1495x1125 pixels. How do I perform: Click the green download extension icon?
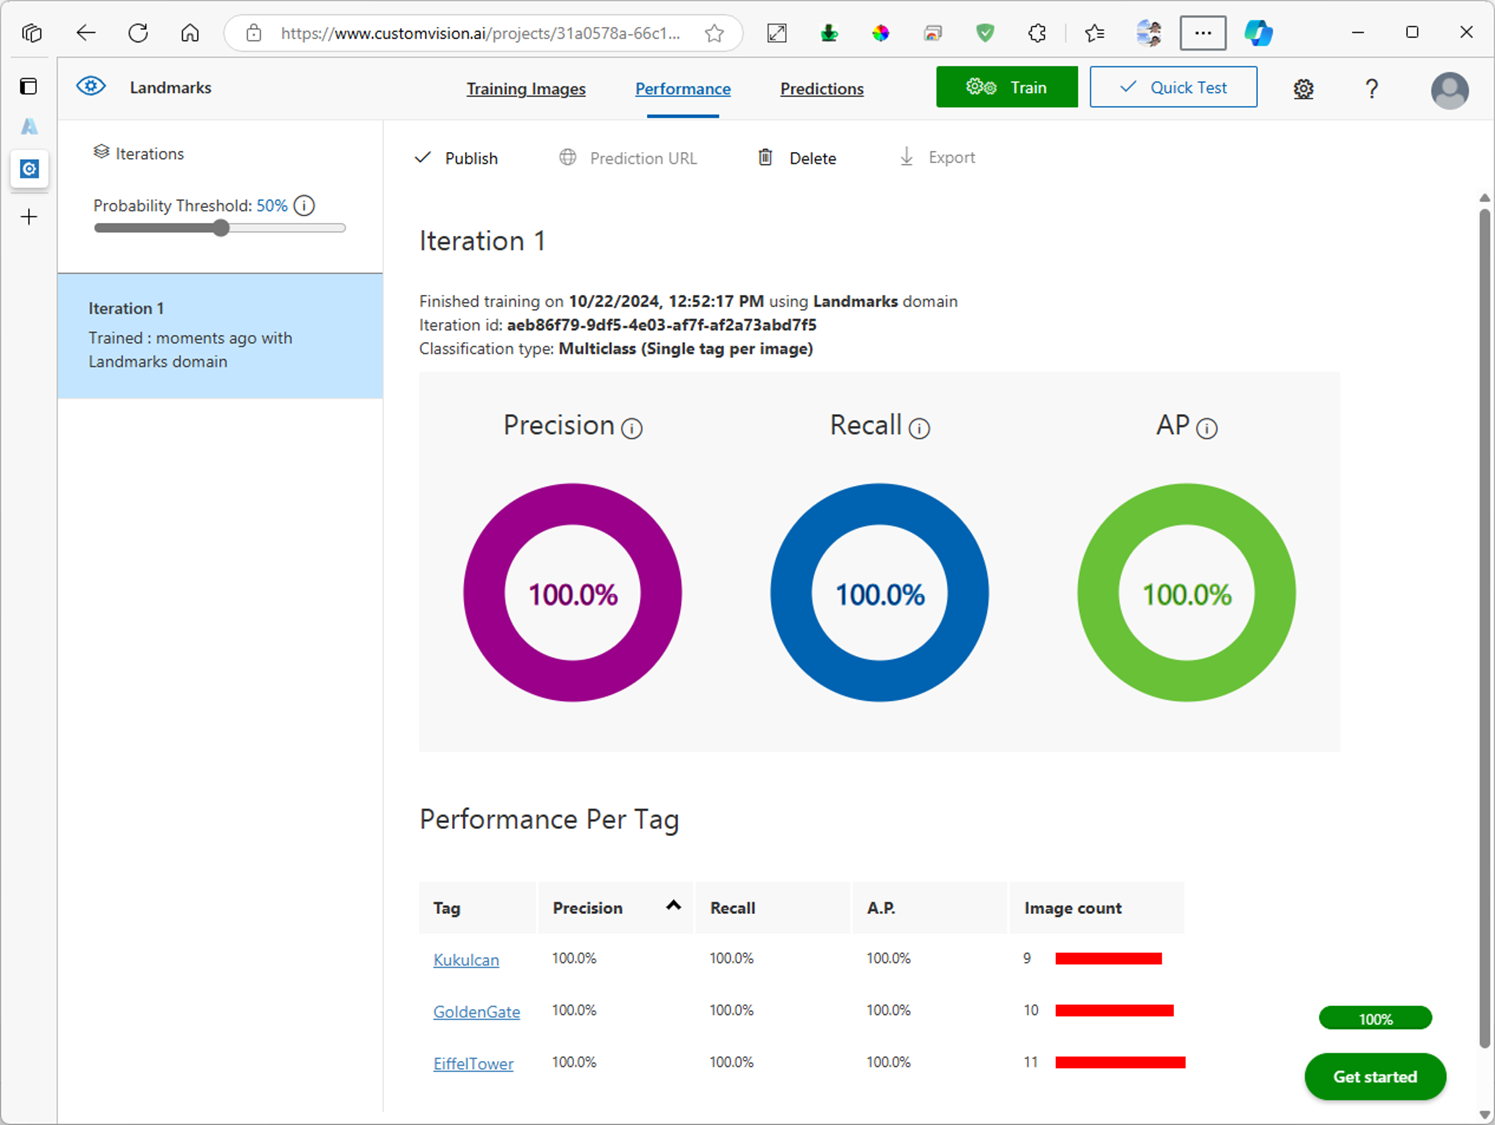829,33
